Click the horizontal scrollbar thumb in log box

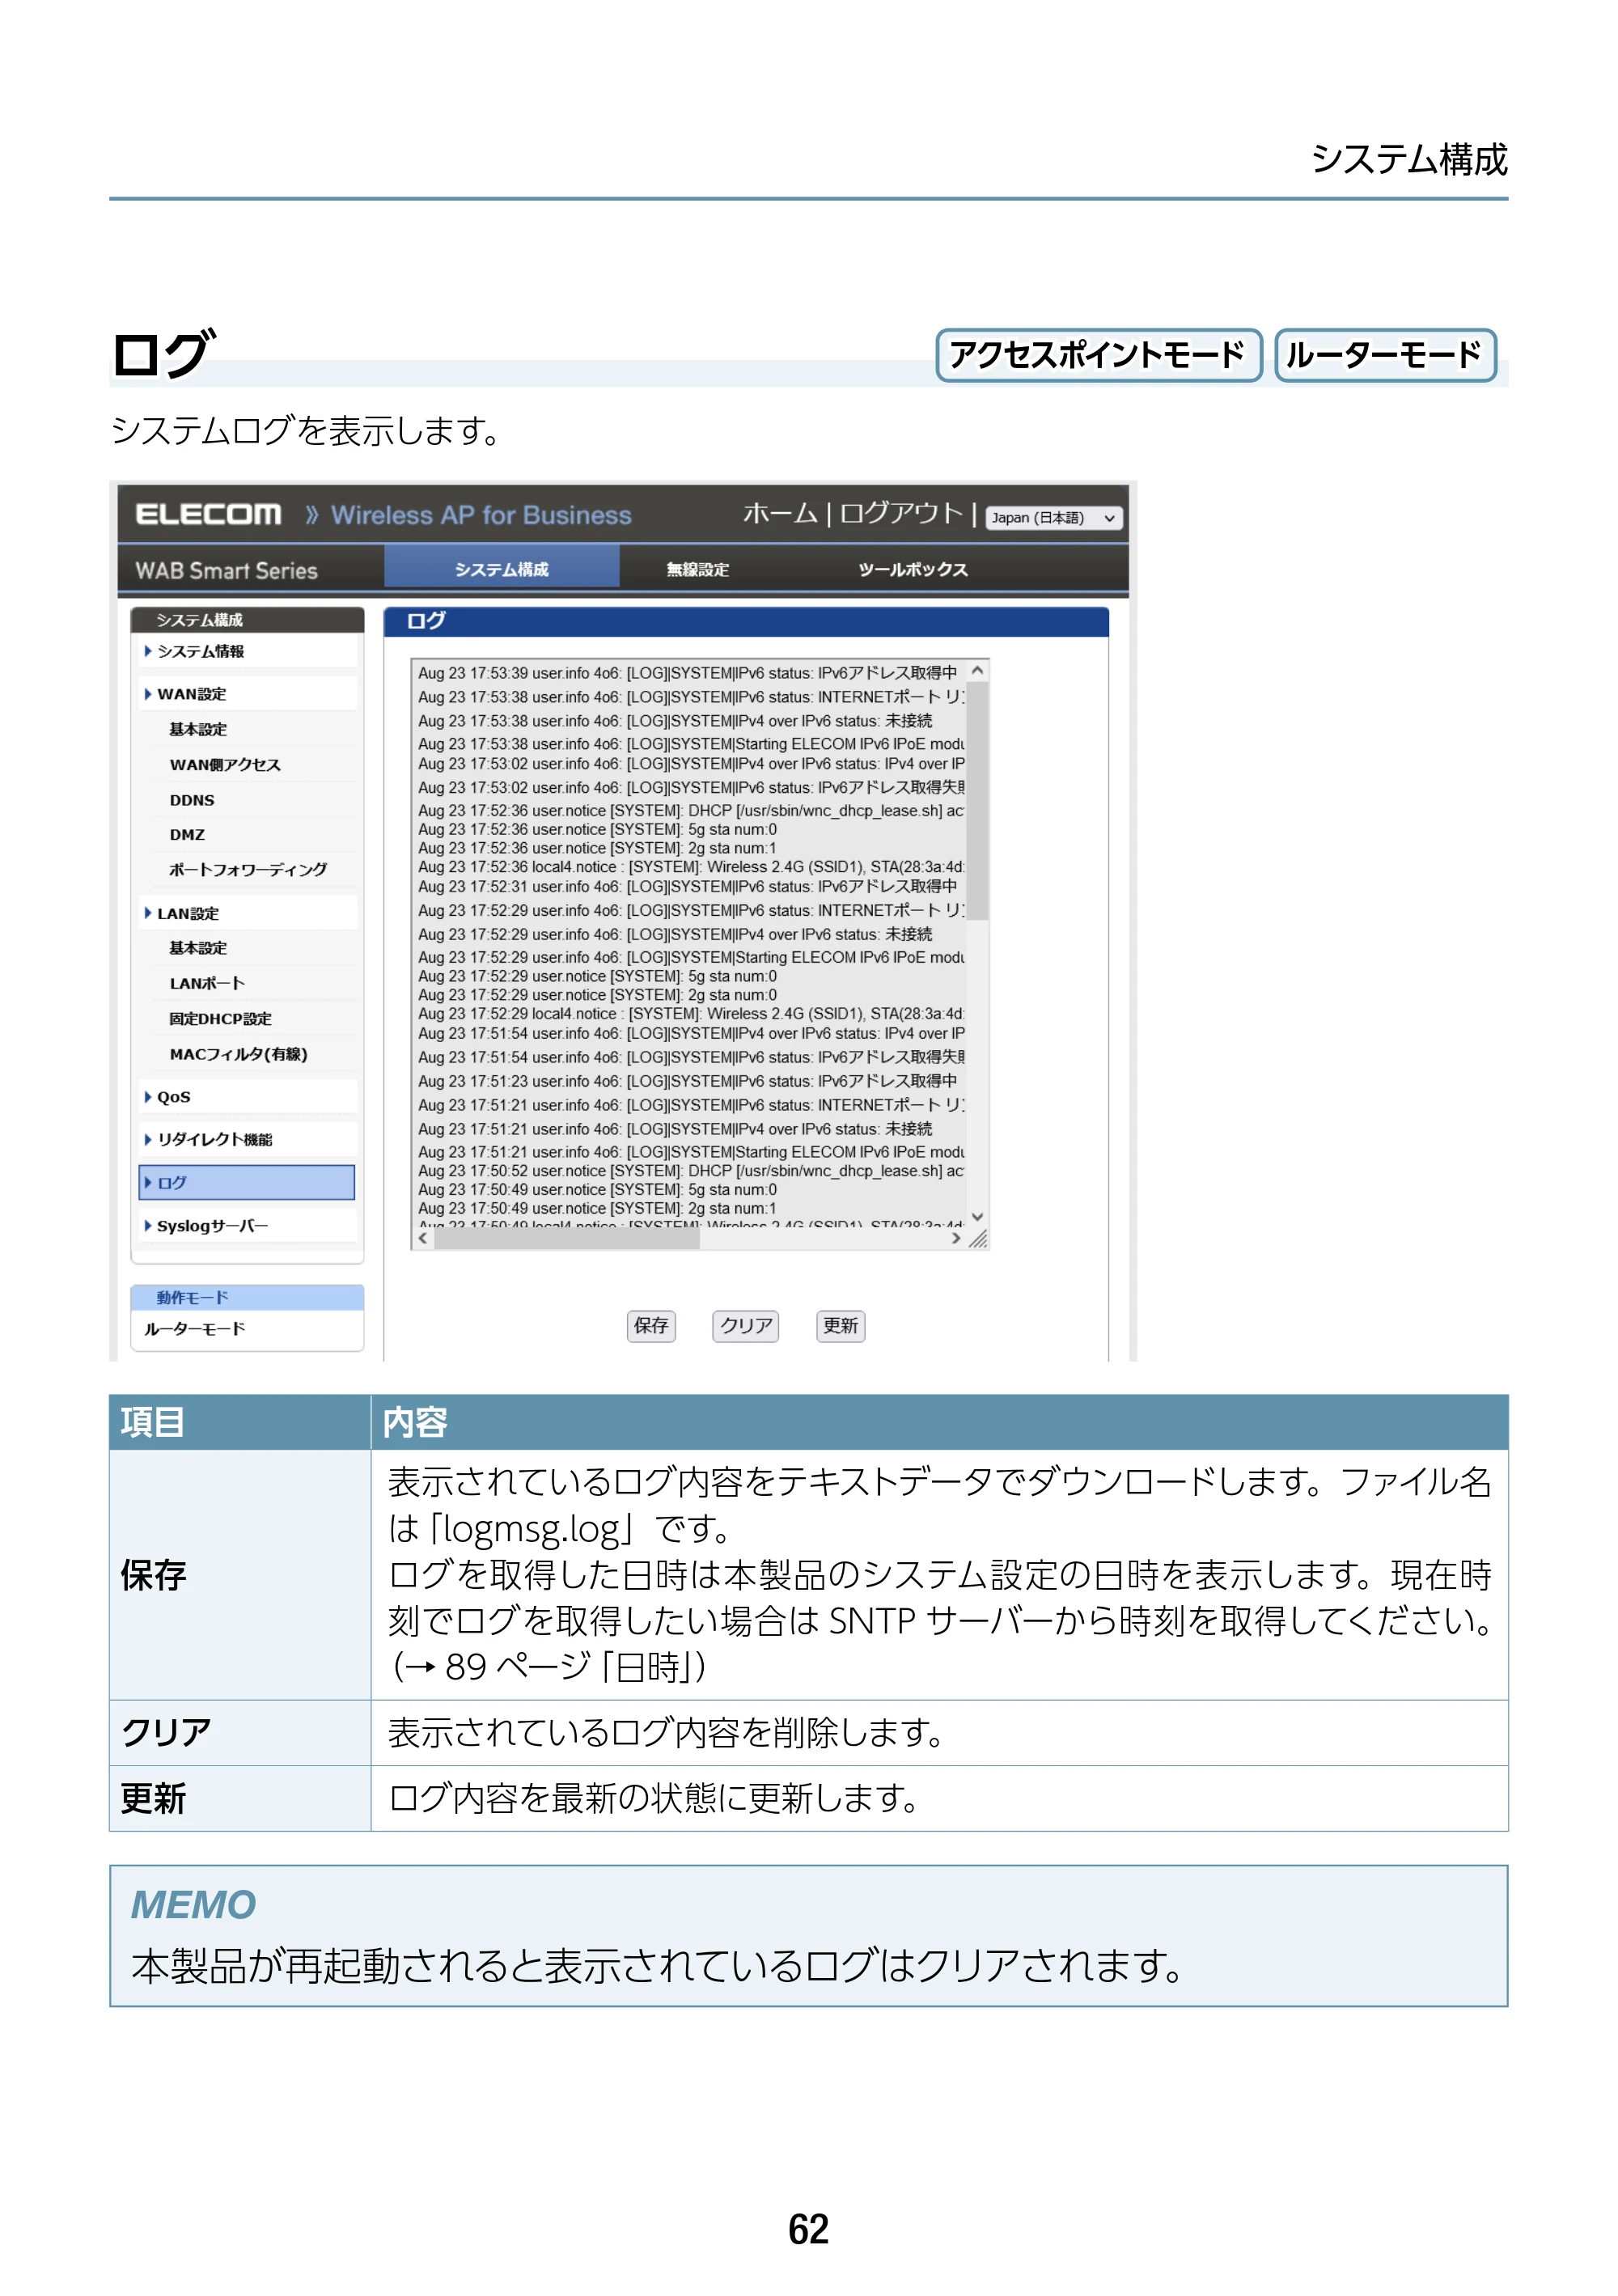pyautogui.click(x=567, y=1238)
